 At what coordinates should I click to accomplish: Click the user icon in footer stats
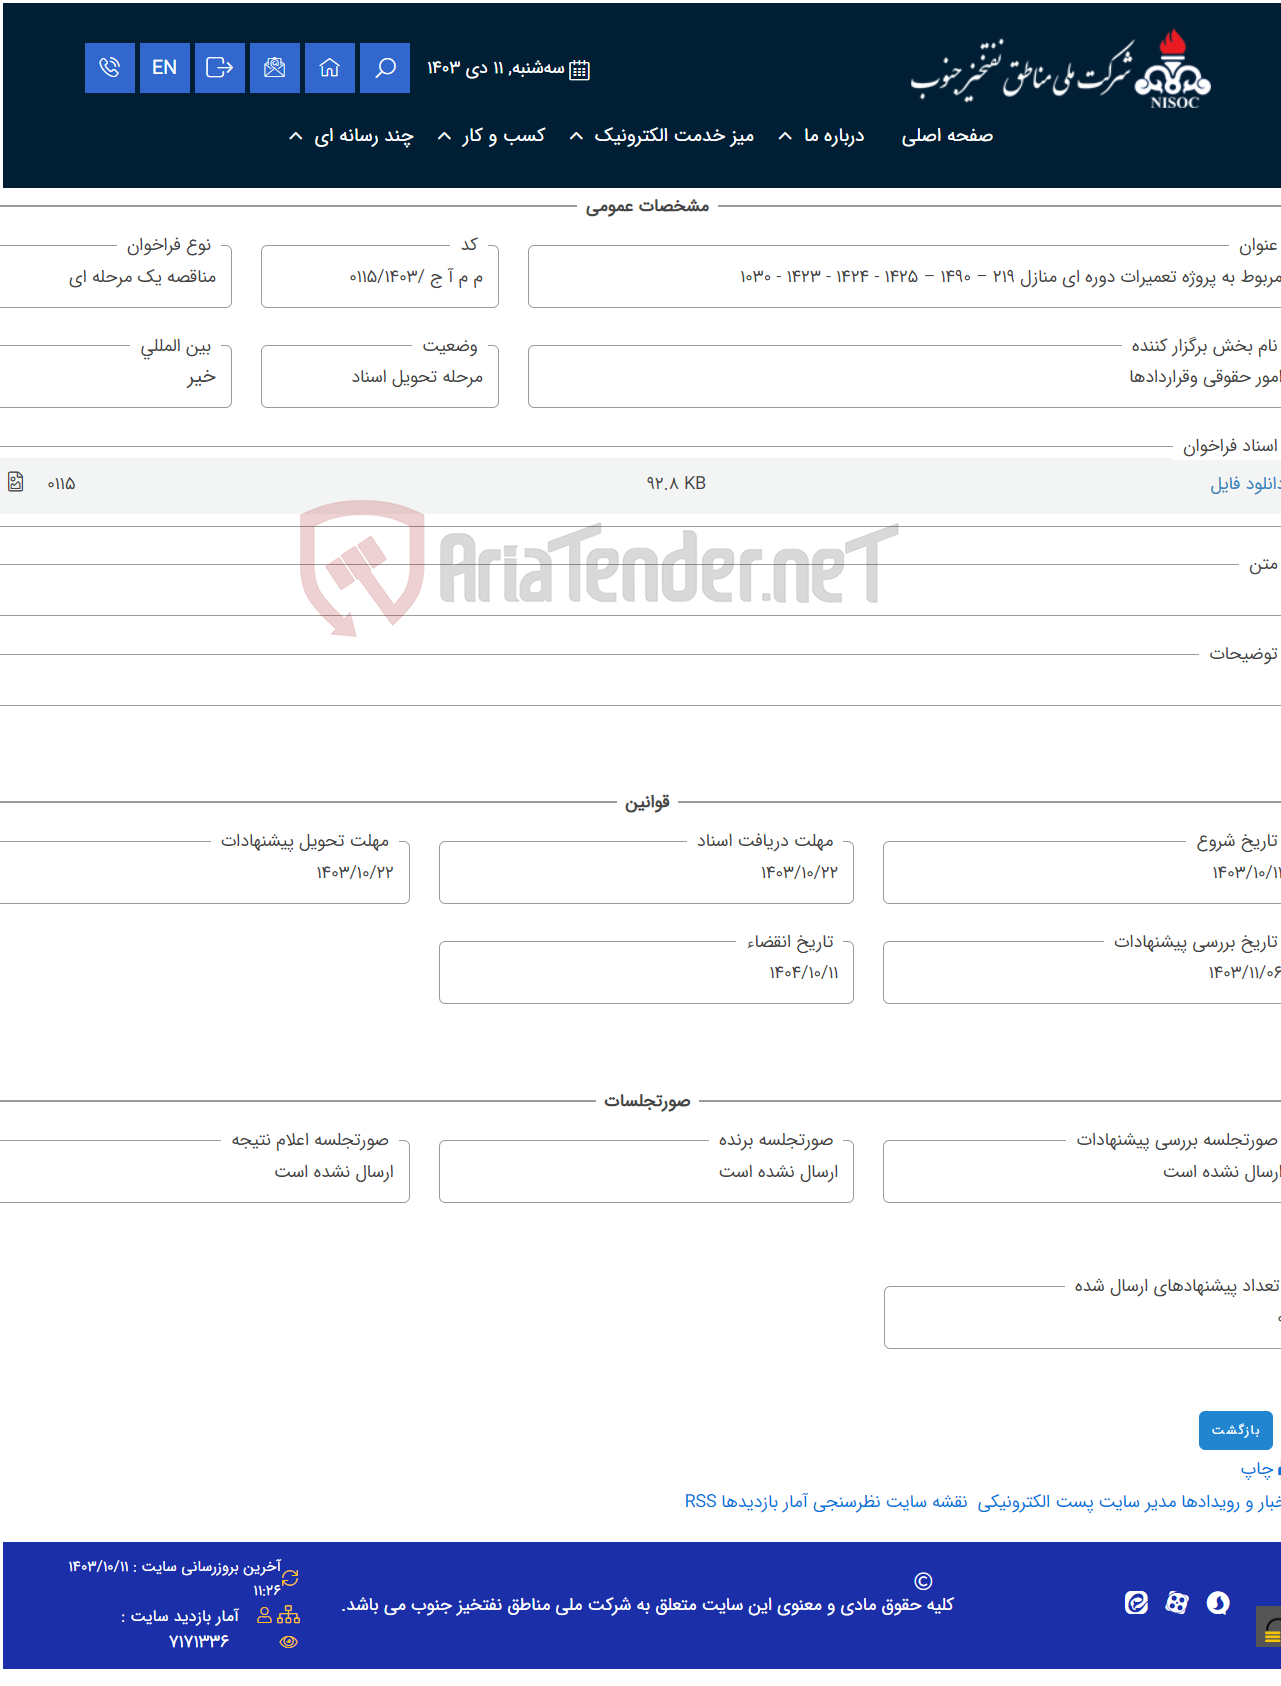(265, 1615)
